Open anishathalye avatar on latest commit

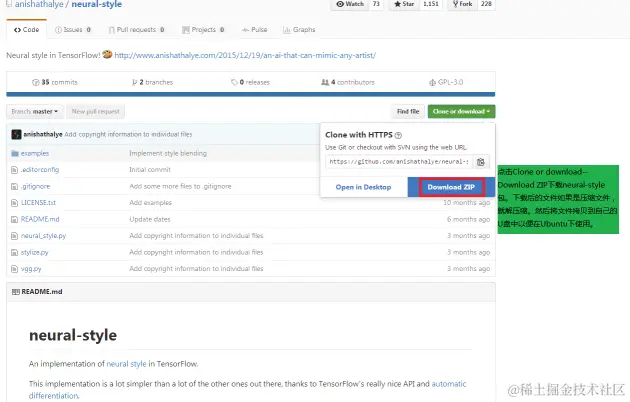[16, 135]
